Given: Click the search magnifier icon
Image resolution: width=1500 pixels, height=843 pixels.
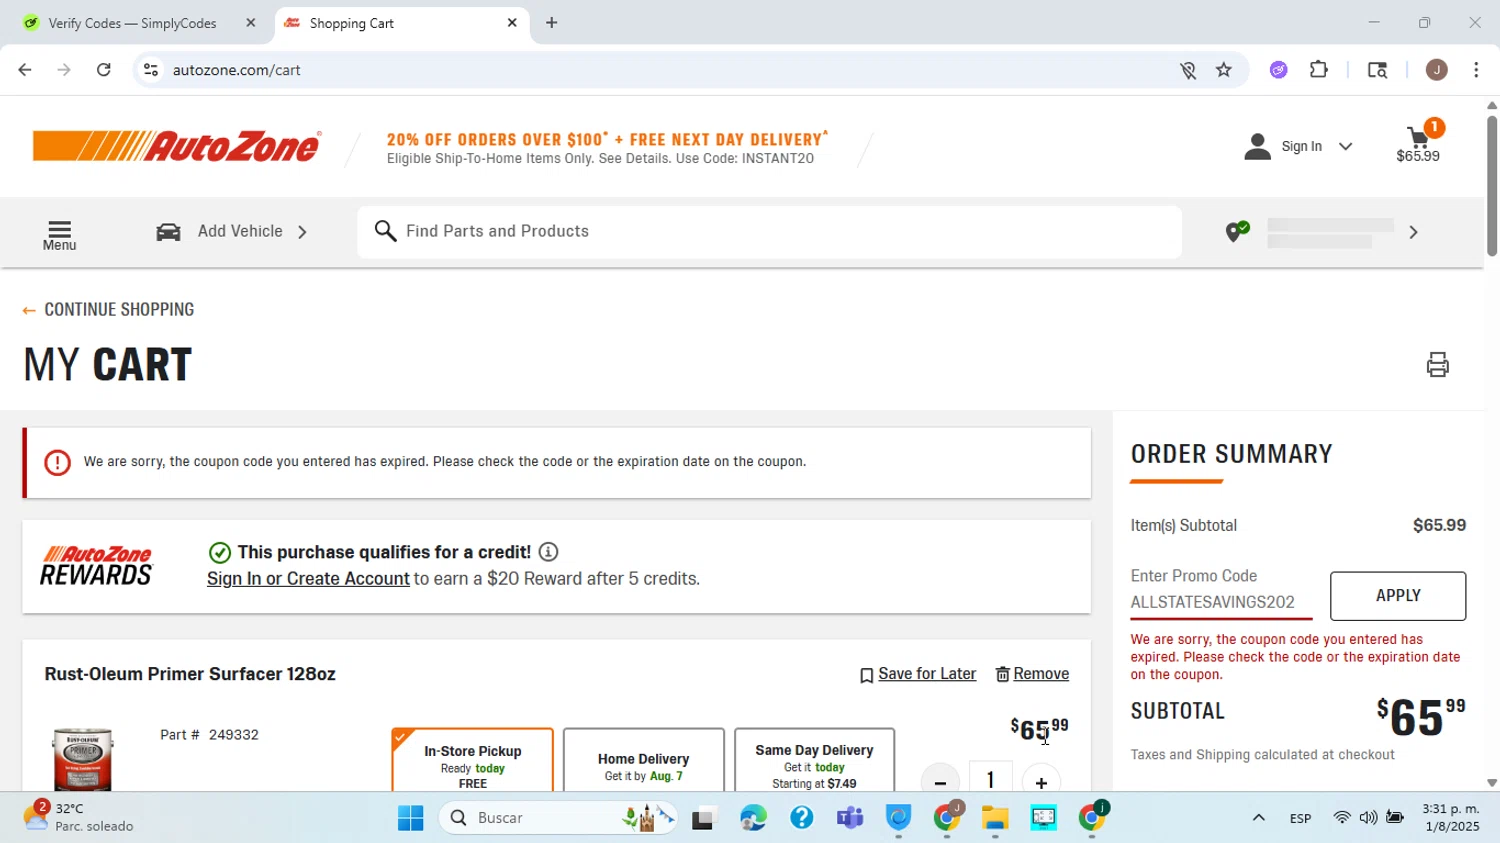Looking at the screenshot, I should 385,232.
